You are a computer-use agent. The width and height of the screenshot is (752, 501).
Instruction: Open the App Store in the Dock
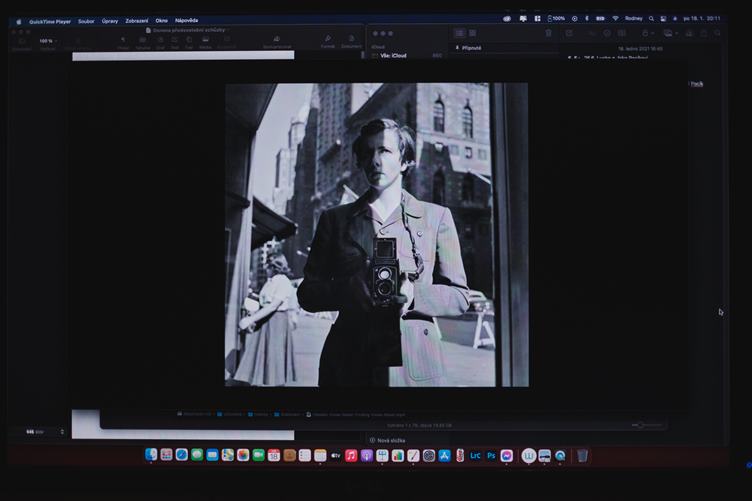click(x=445, y=455)
